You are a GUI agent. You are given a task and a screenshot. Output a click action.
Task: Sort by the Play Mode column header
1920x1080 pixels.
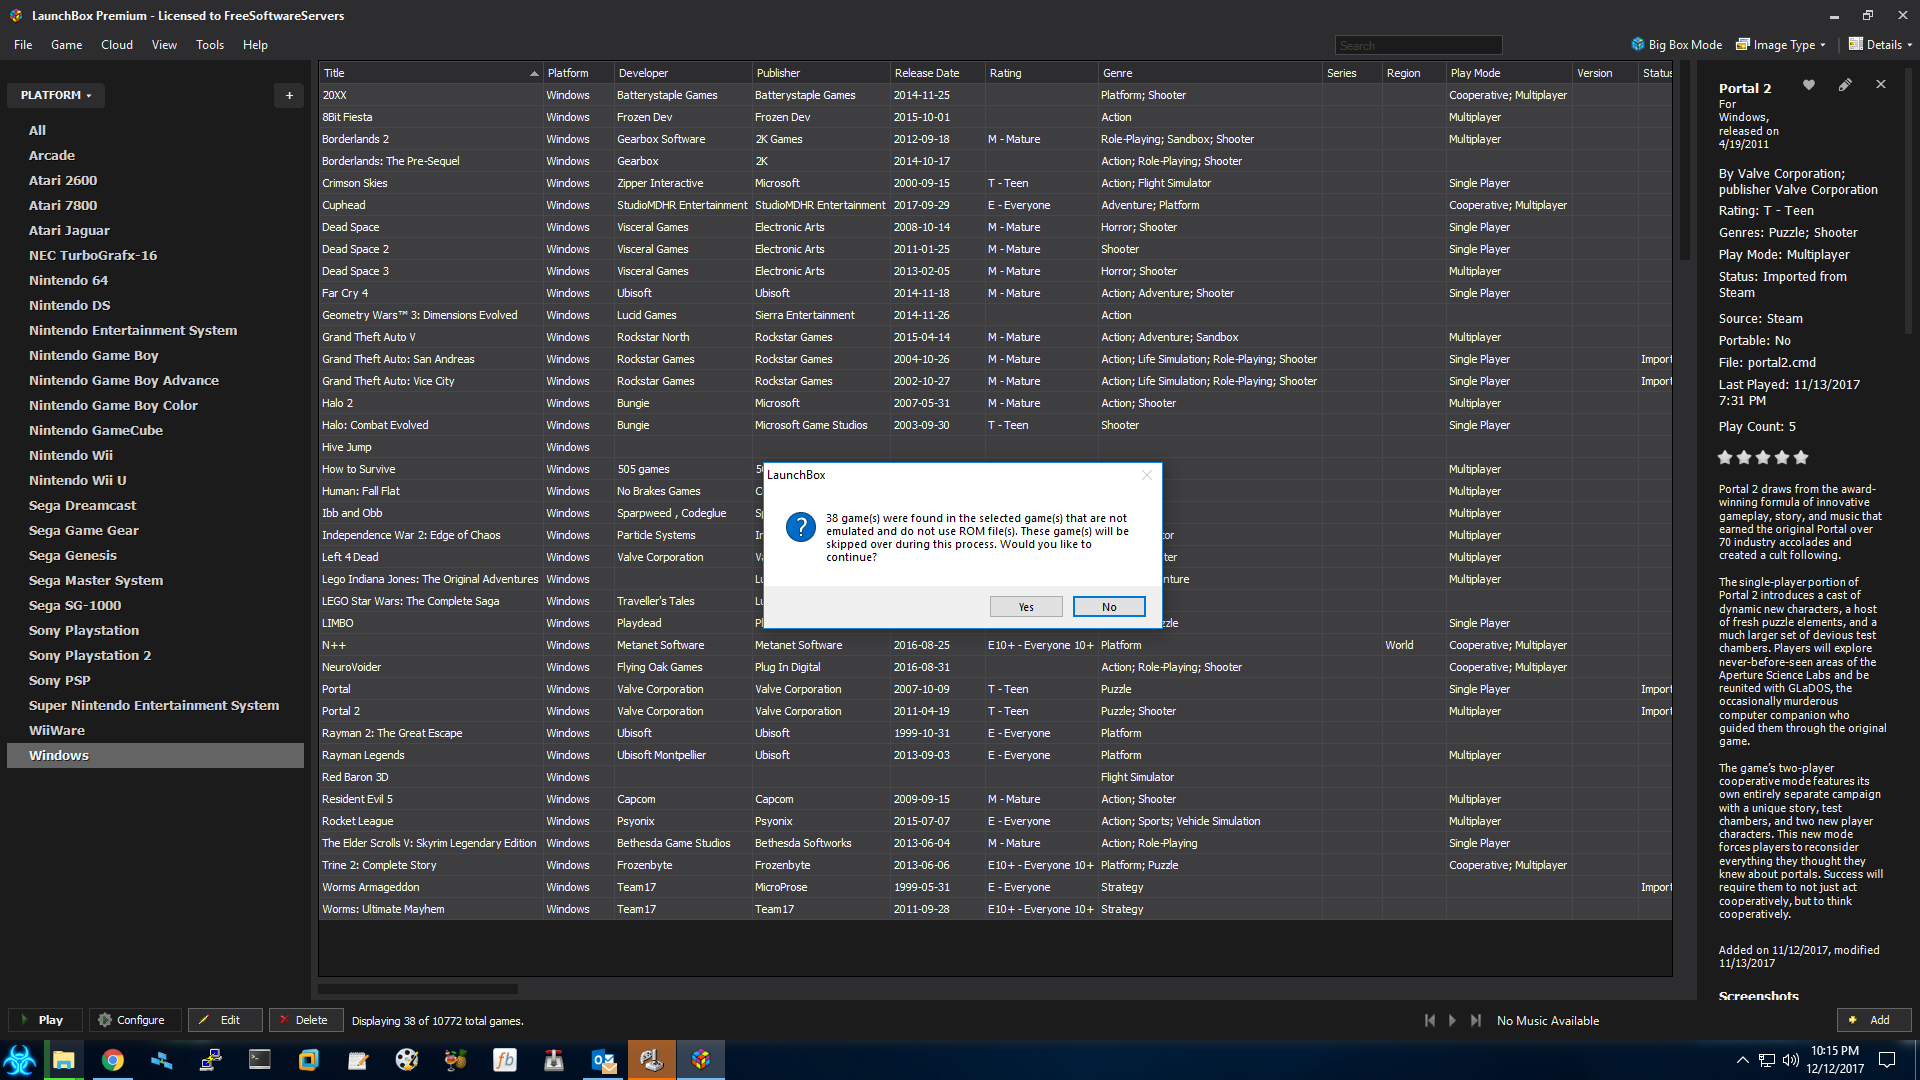point(1509,73)
